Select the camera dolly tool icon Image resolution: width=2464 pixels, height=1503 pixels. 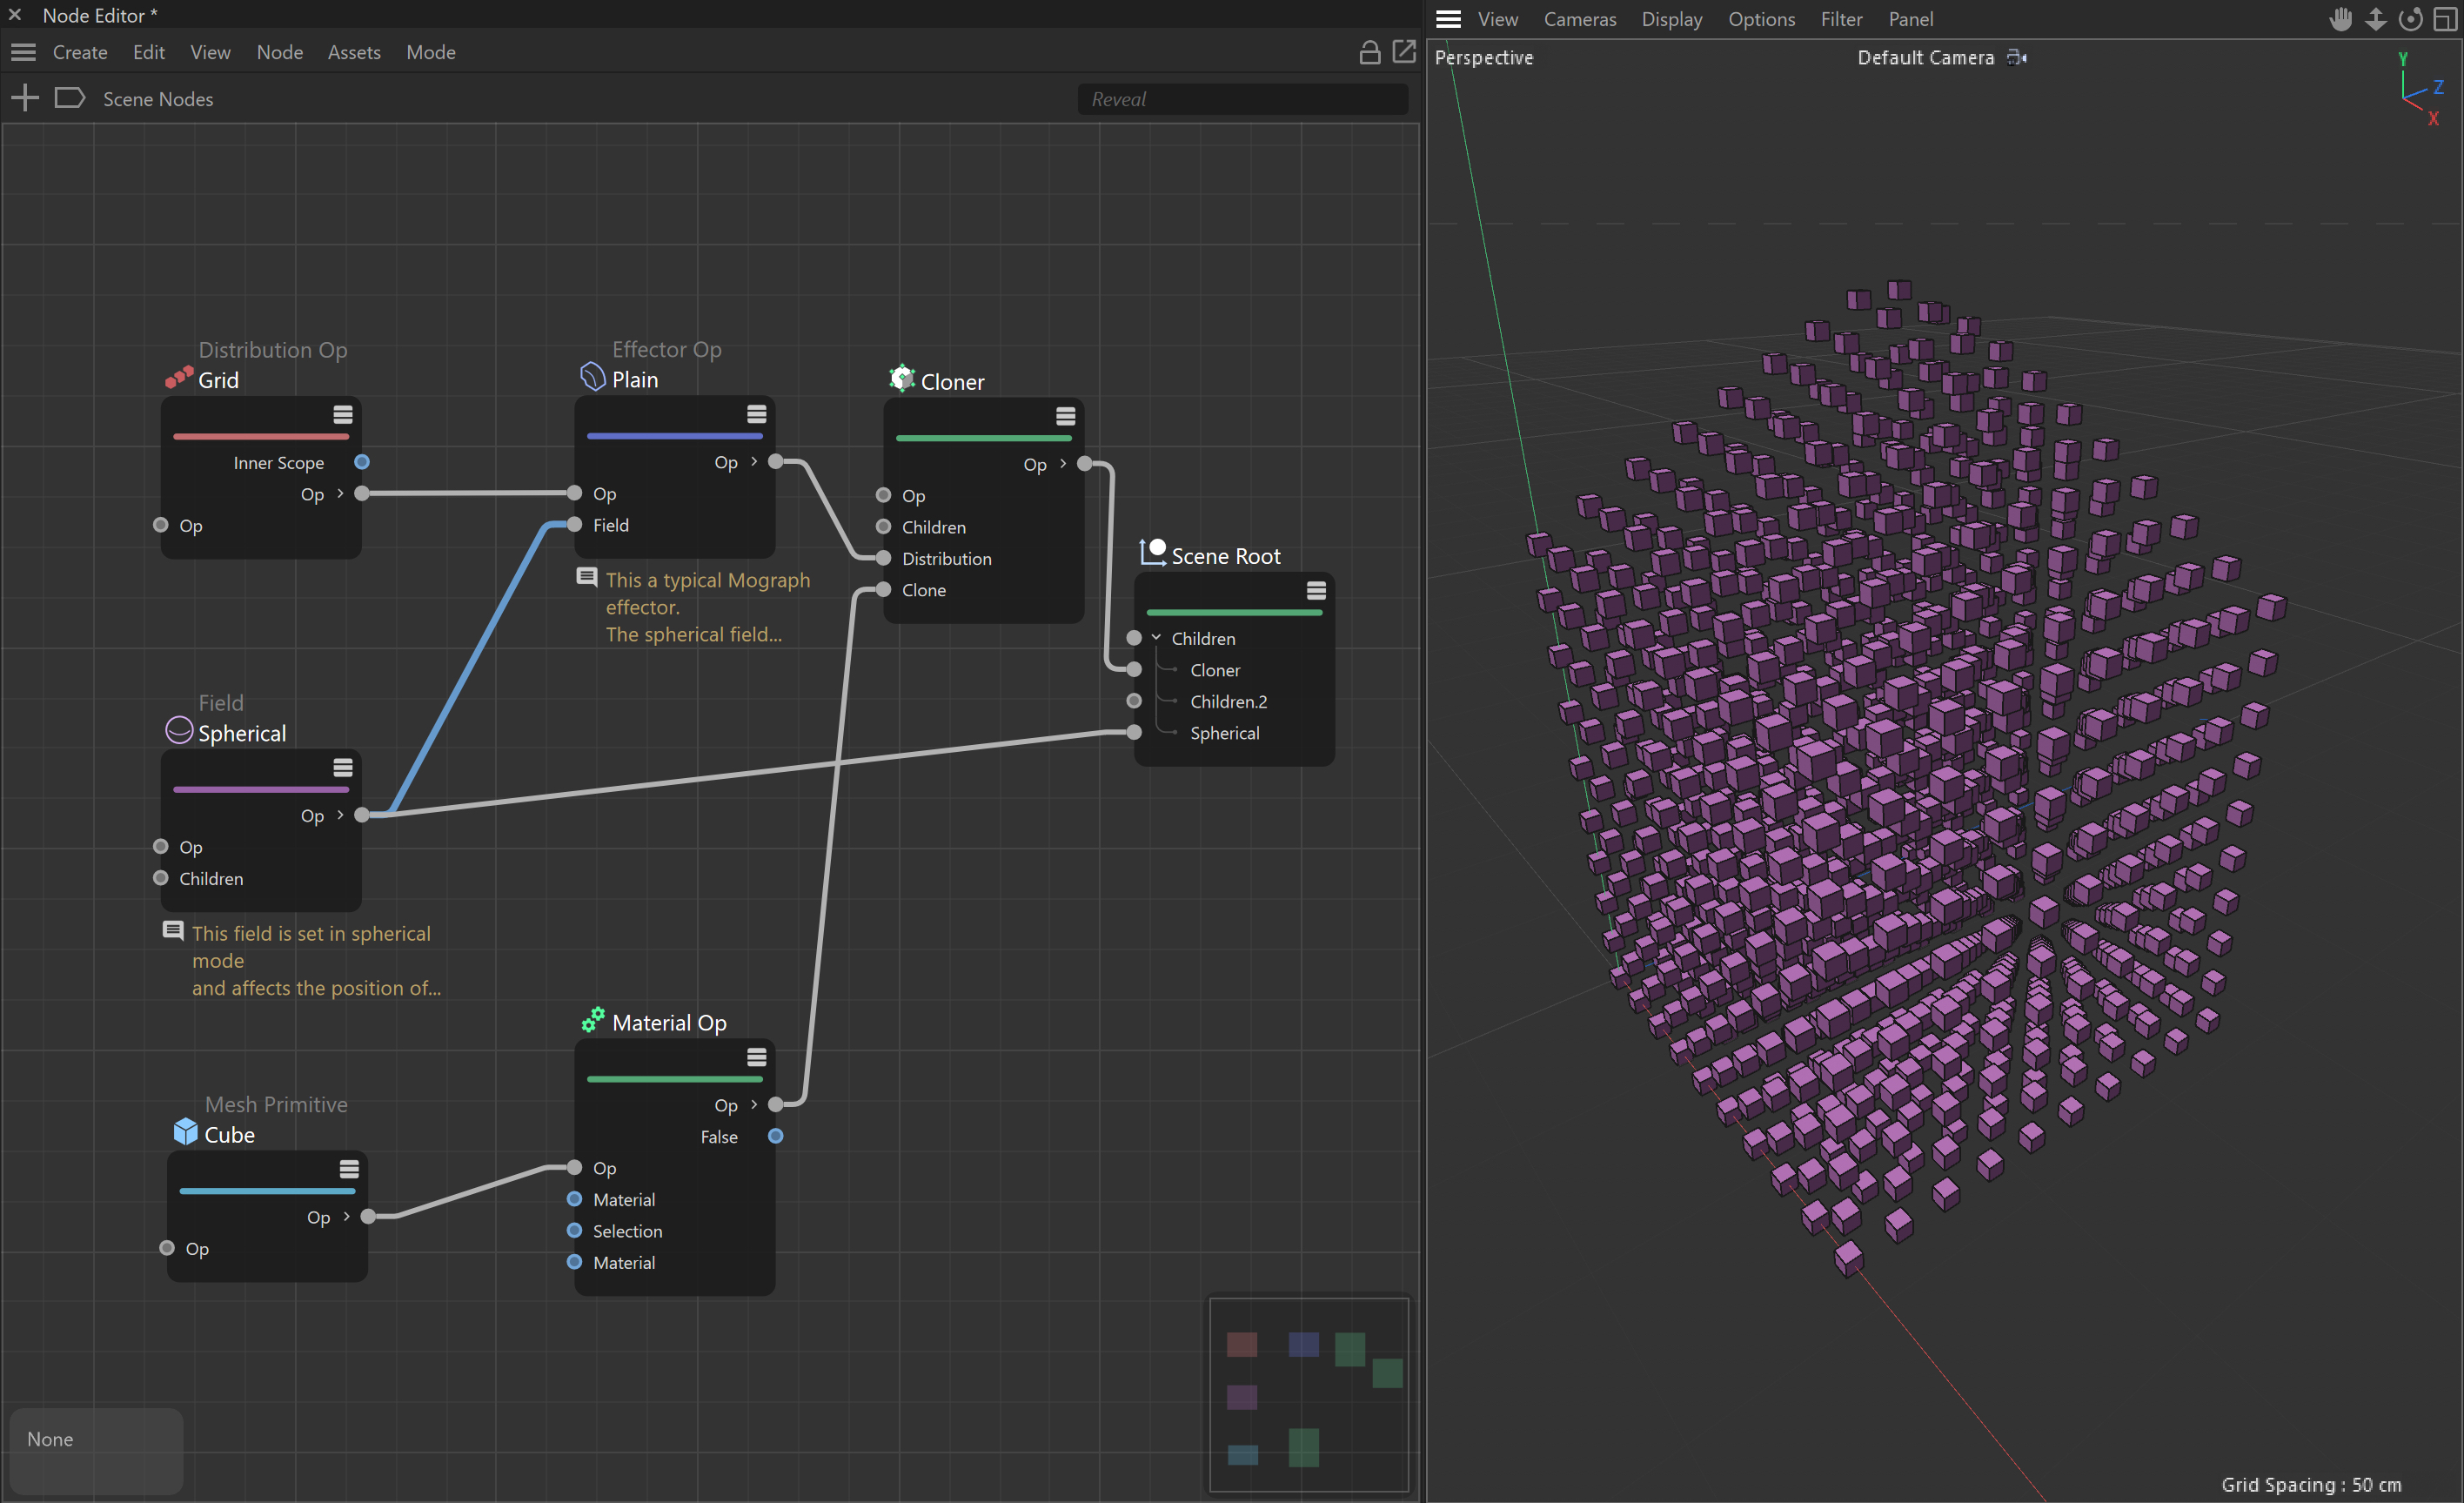click(2375, 19)
